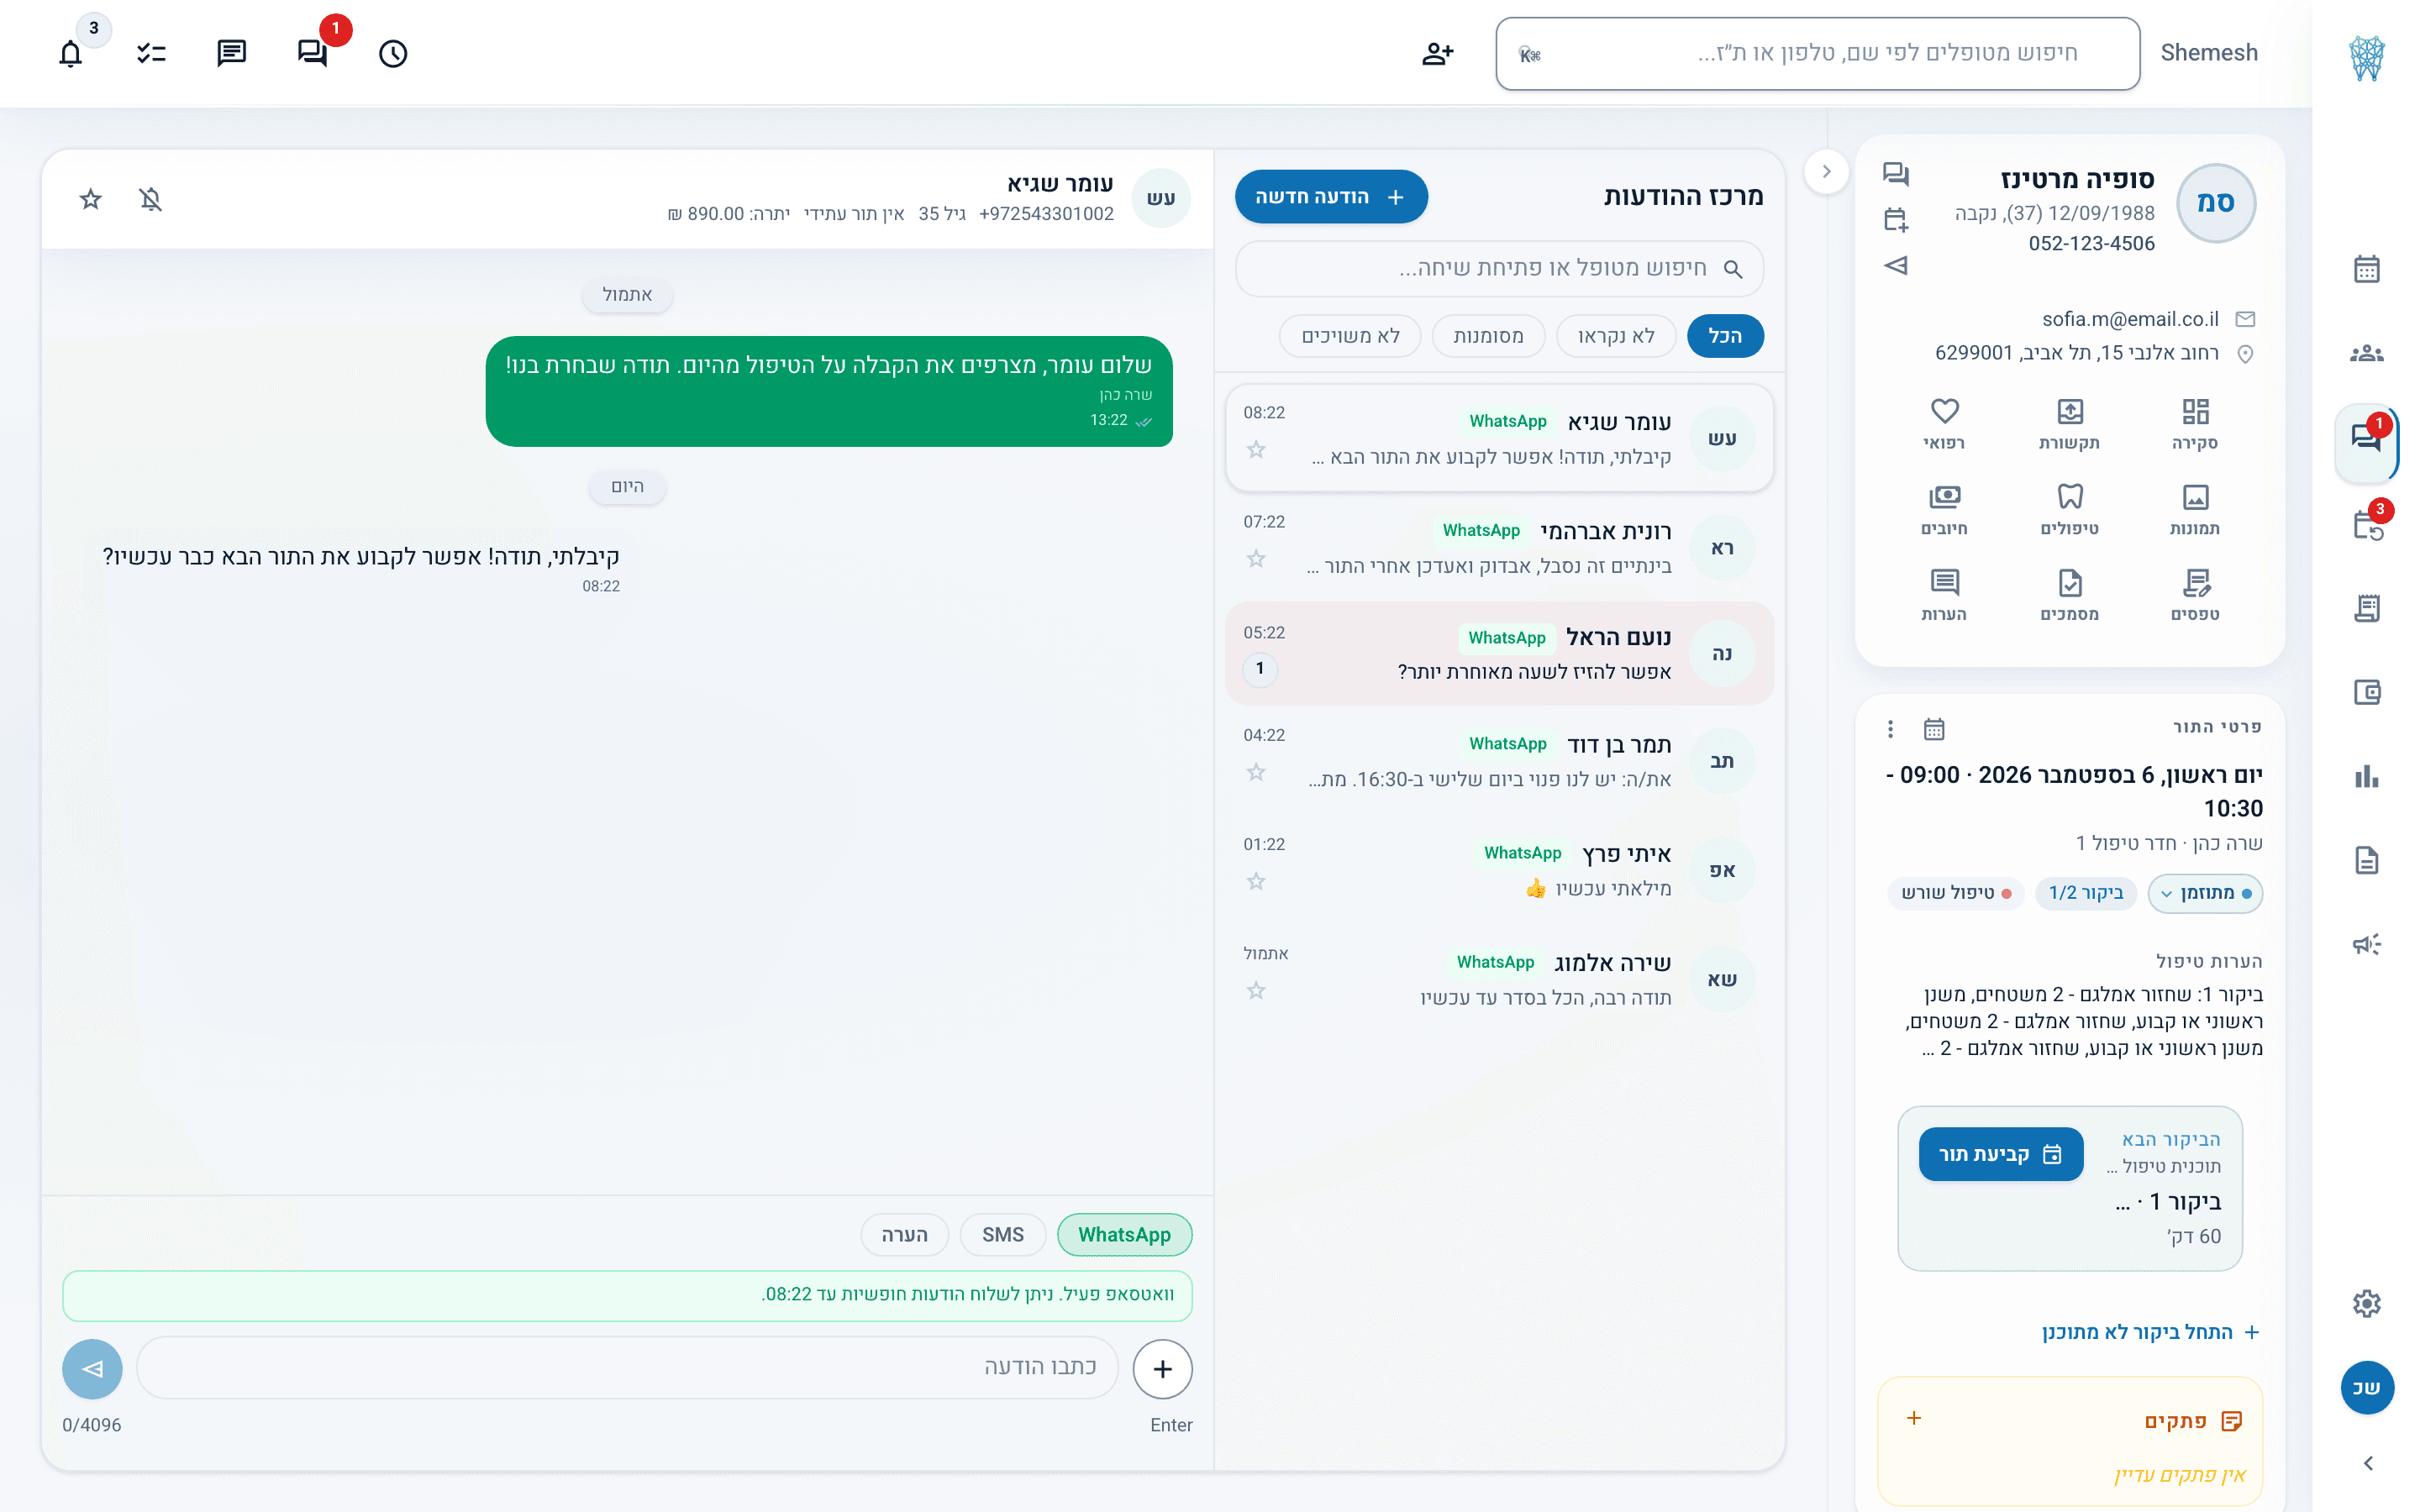Viewport: 2420px width, 1512px height.
Task: Star the תמר בן דוד conversation
Action: 1256,772
